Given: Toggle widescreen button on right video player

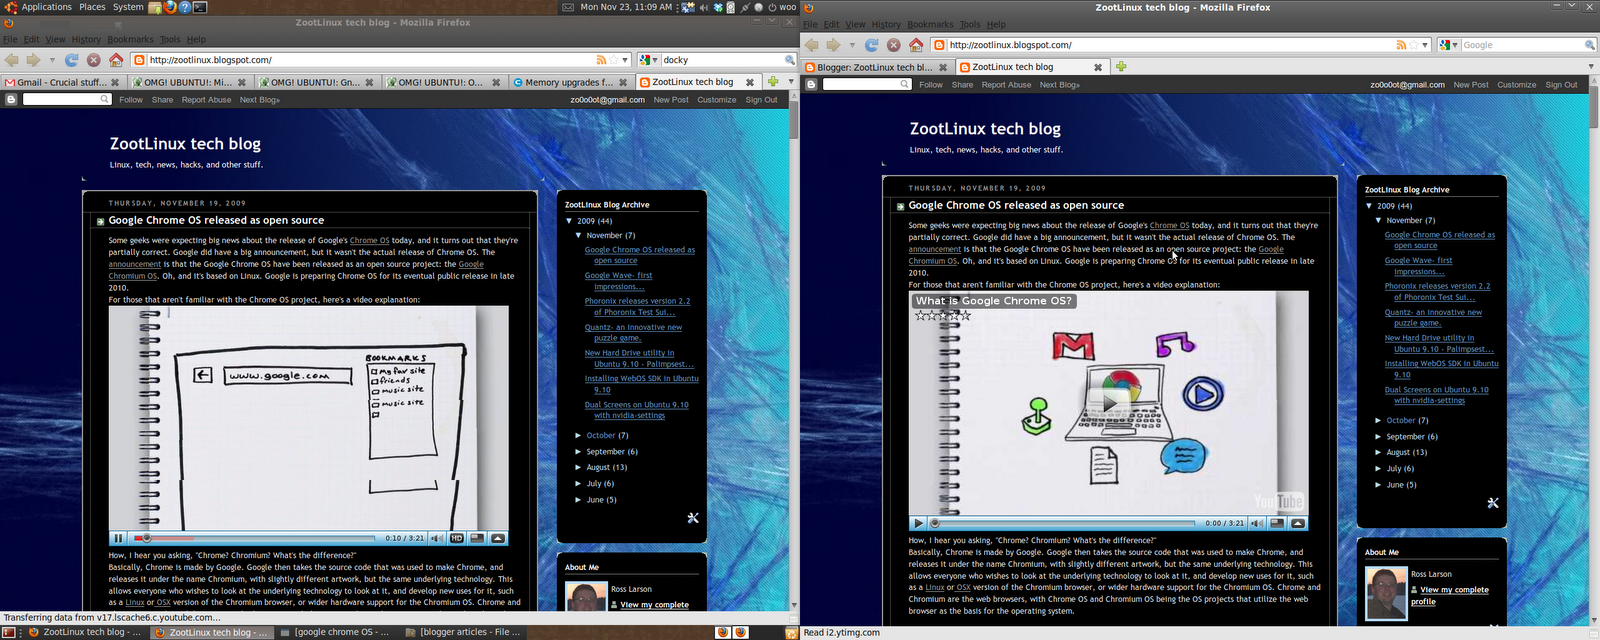Looking at the screenshot, I should point(1277,523).
